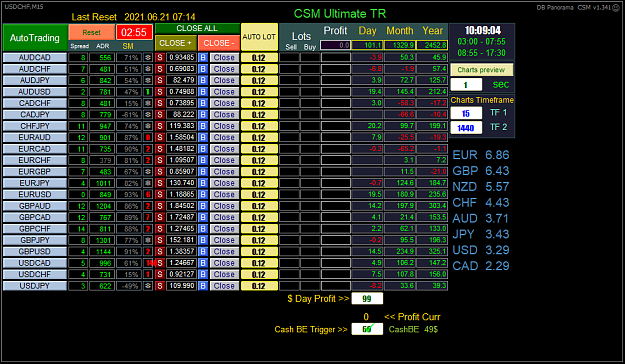This screenshot has width=625, height=364.
Task: Click the B buy icon for EURJPY
Action: click(x=203, y=183)
